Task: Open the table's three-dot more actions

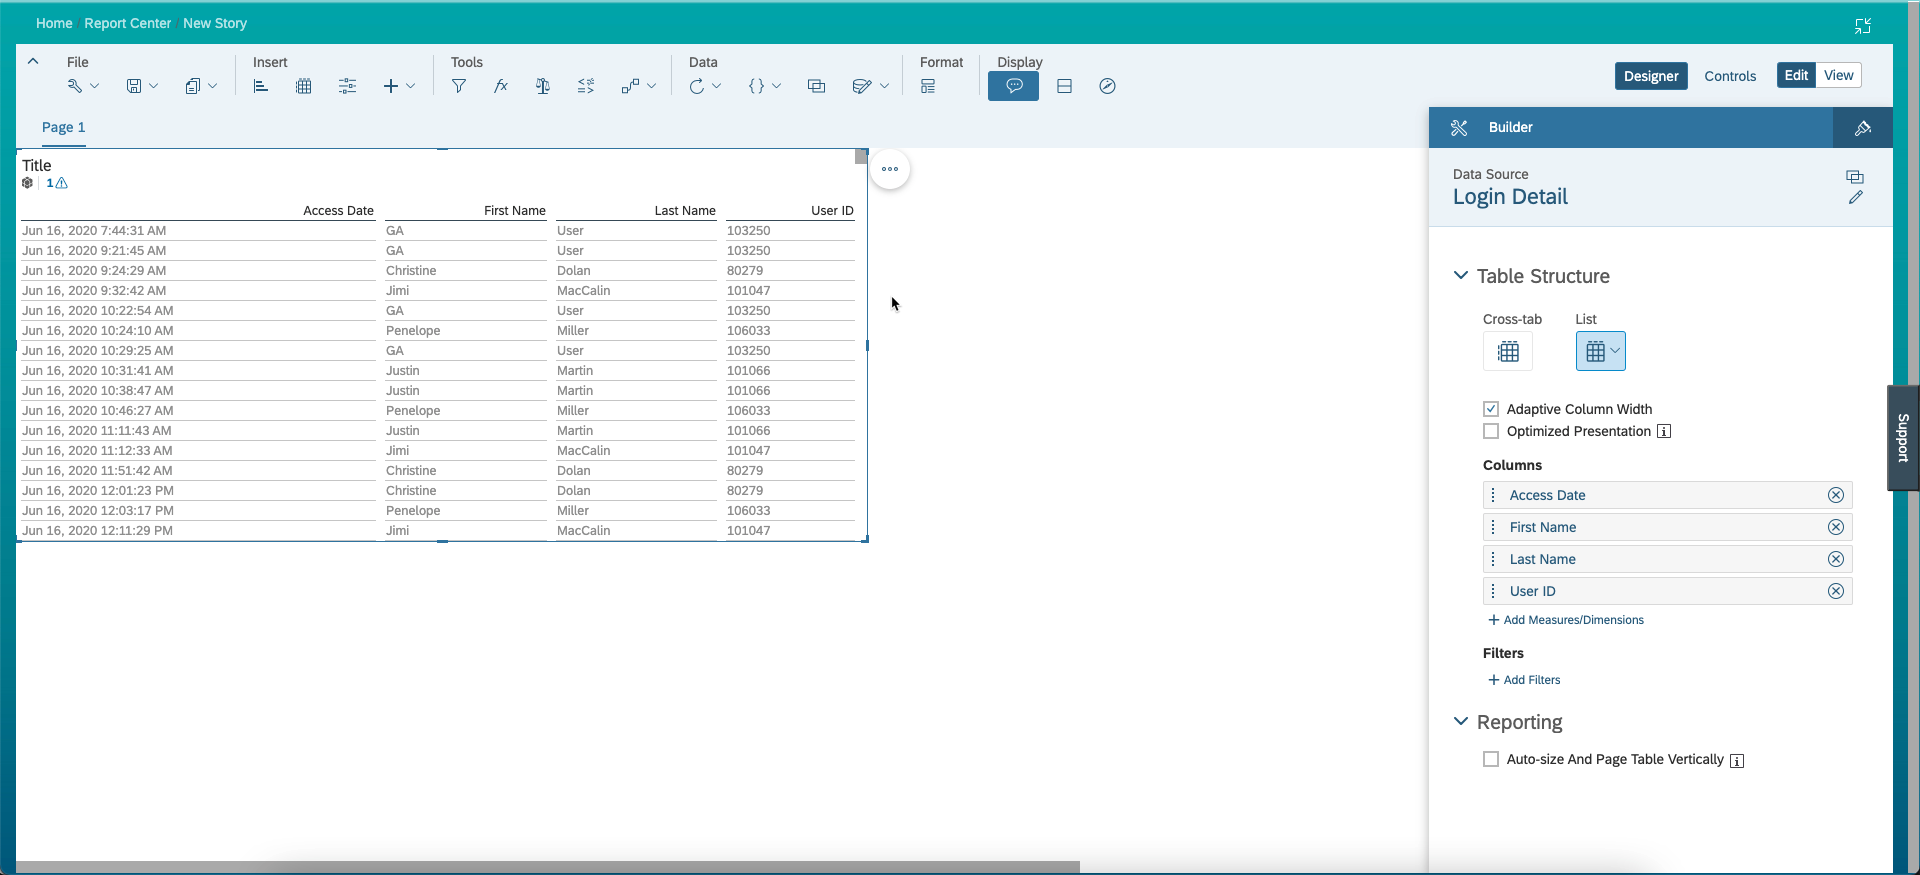Action: tap(890, 169)
